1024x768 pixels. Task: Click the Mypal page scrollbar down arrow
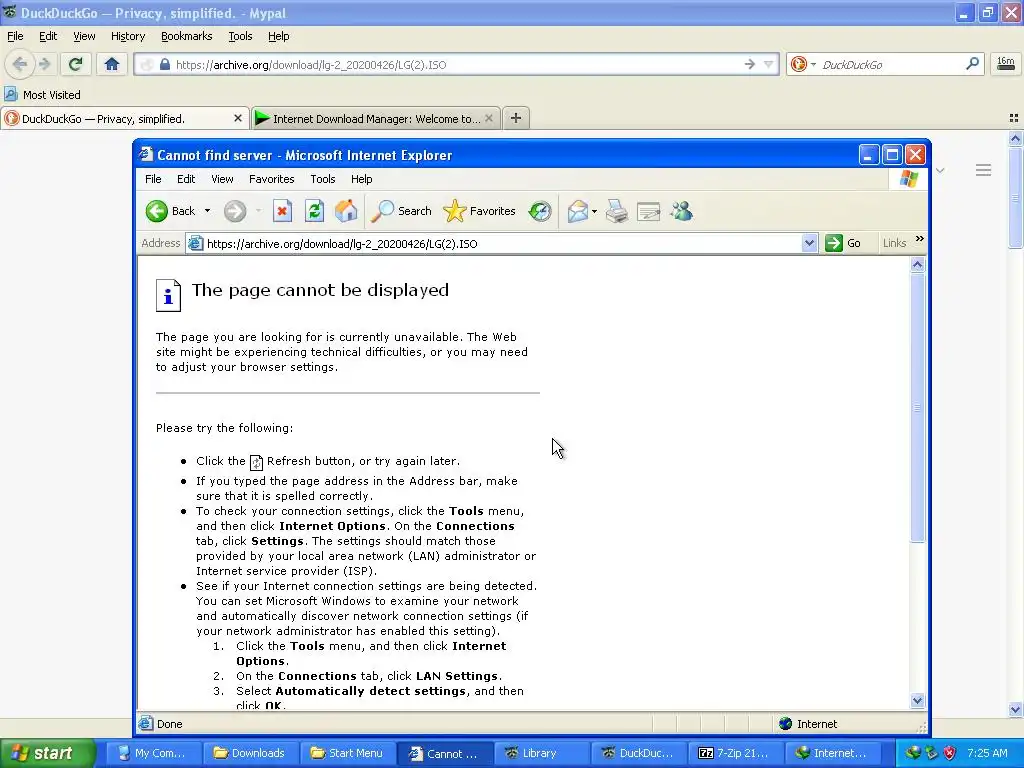[x=1015, y=709]
